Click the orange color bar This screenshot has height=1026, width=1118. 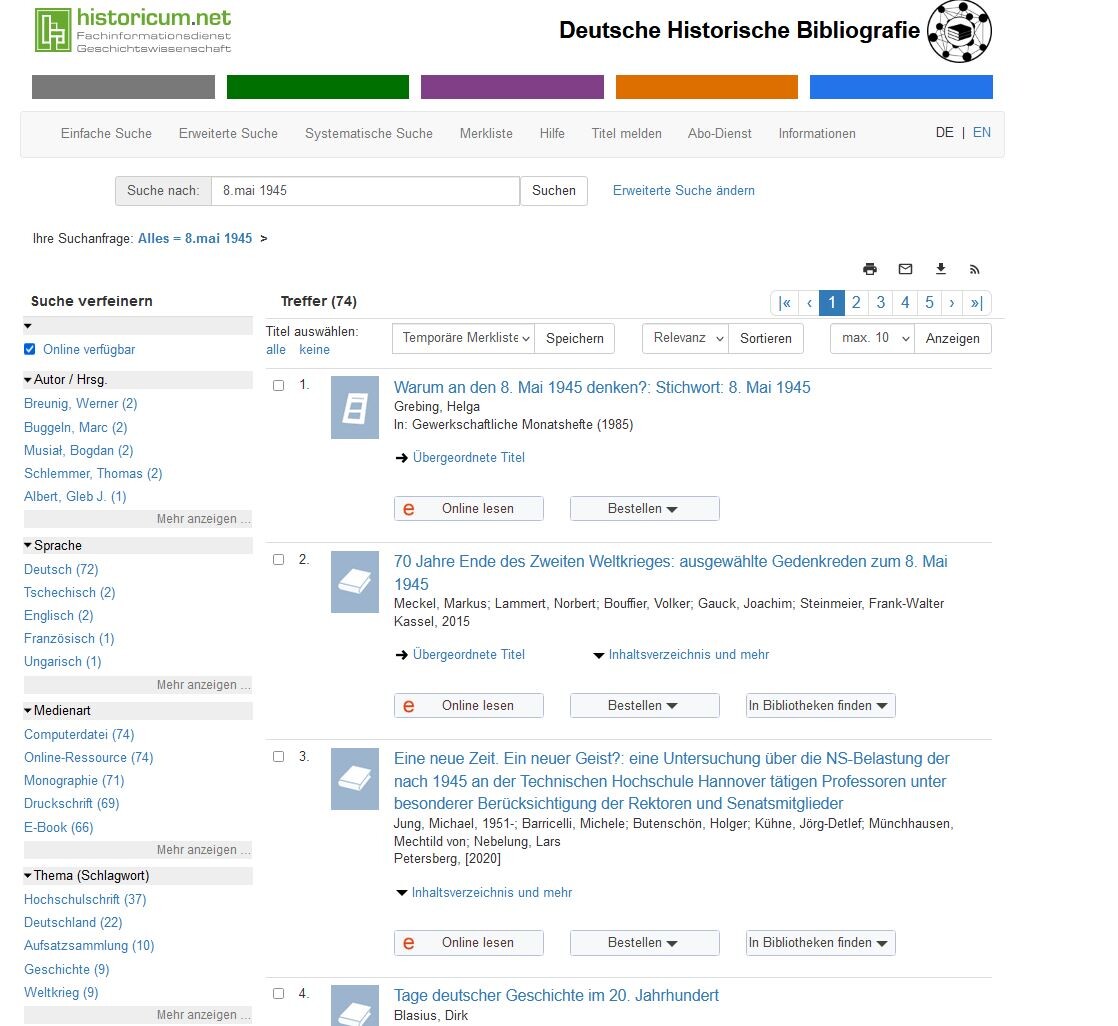click(x=706, y=87)
